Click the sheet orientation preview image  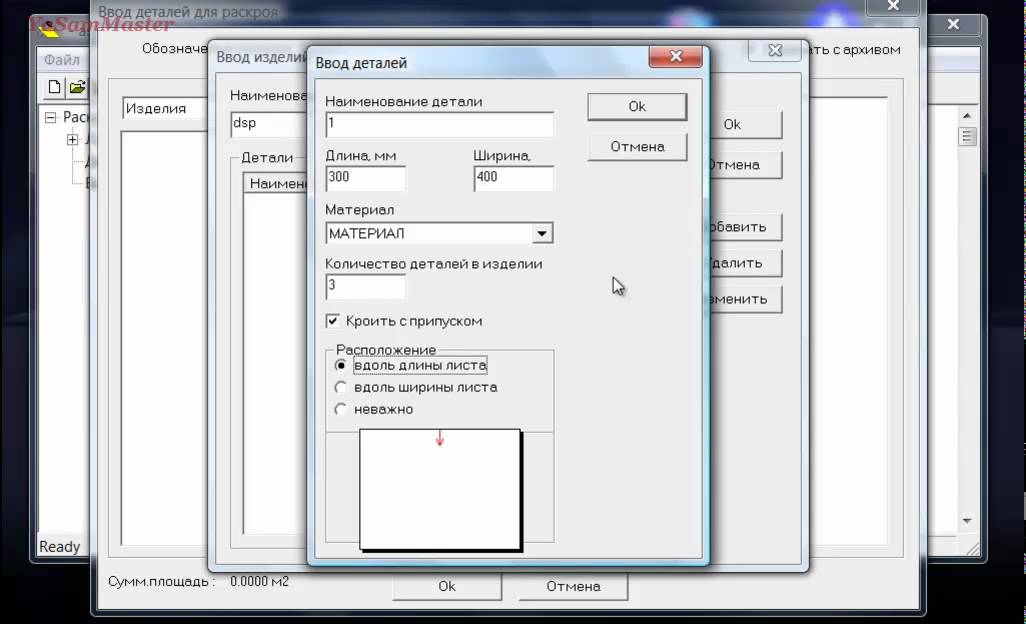coord(440,489)
